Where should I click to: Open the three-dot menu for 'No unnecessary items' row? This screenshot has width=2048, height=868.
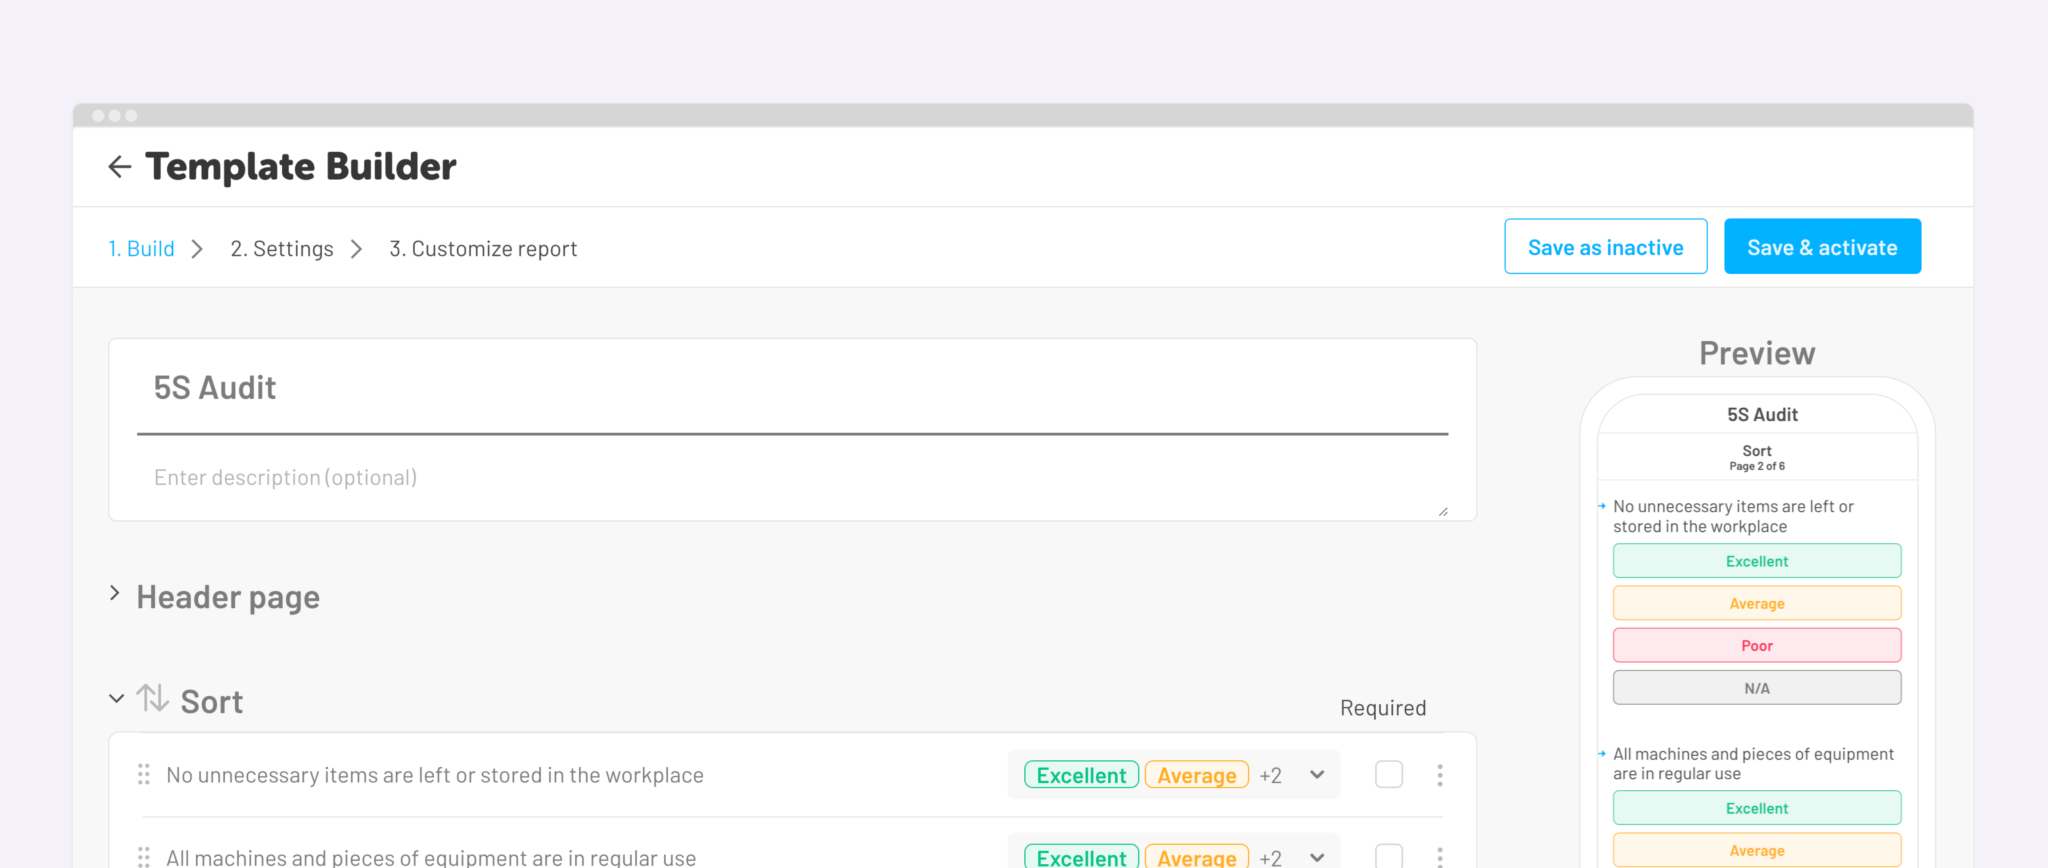tap(1440, 775)
